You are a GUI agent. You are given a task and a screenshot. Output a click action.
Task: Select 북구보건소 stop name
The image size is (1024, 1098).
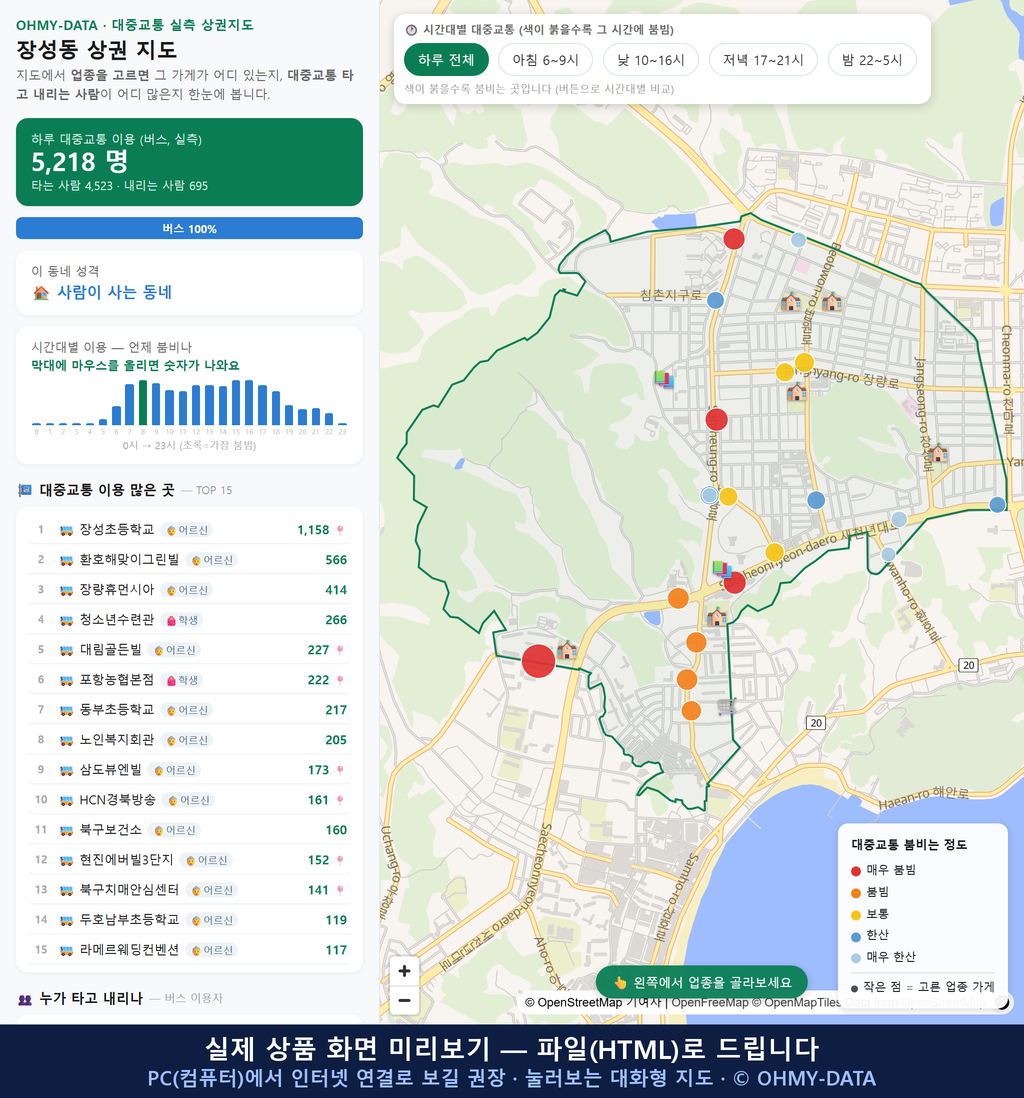coord(111,830)
